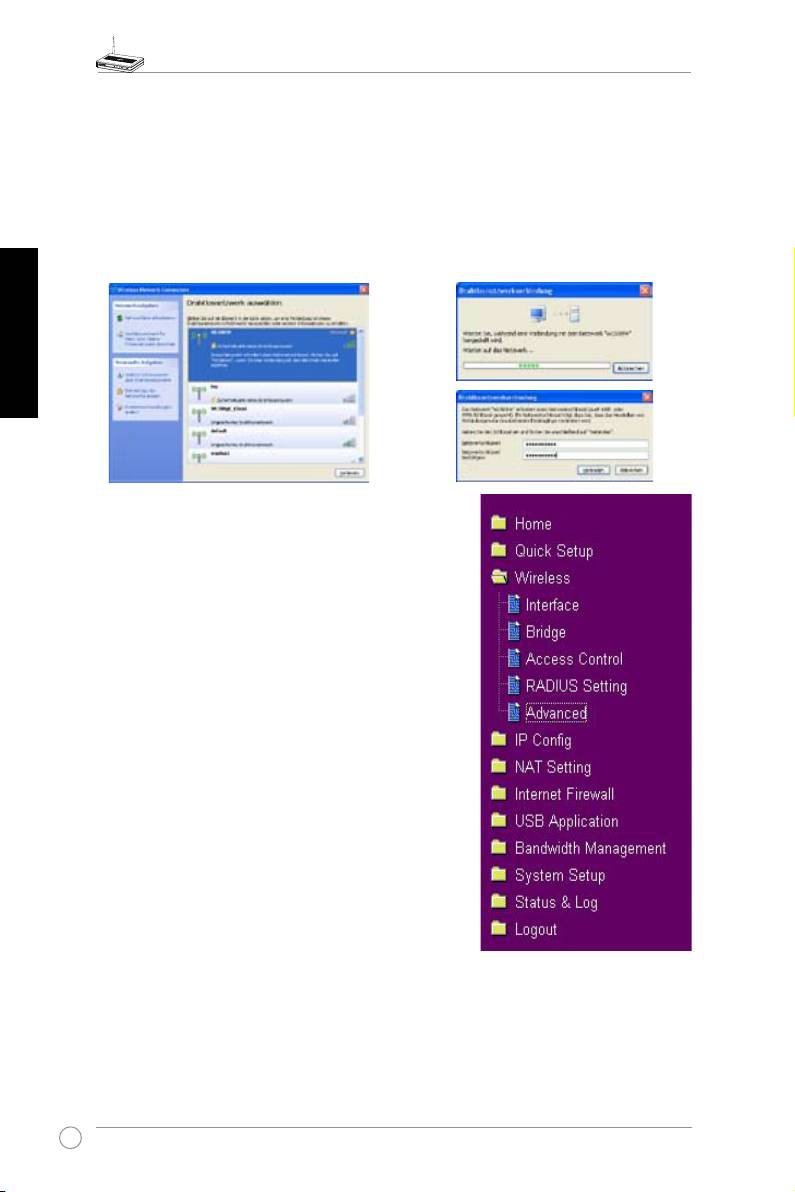This screenshot has height=1192, width=795.
Task: Click the Status & Log folder icon
Action: pos(498,902)
